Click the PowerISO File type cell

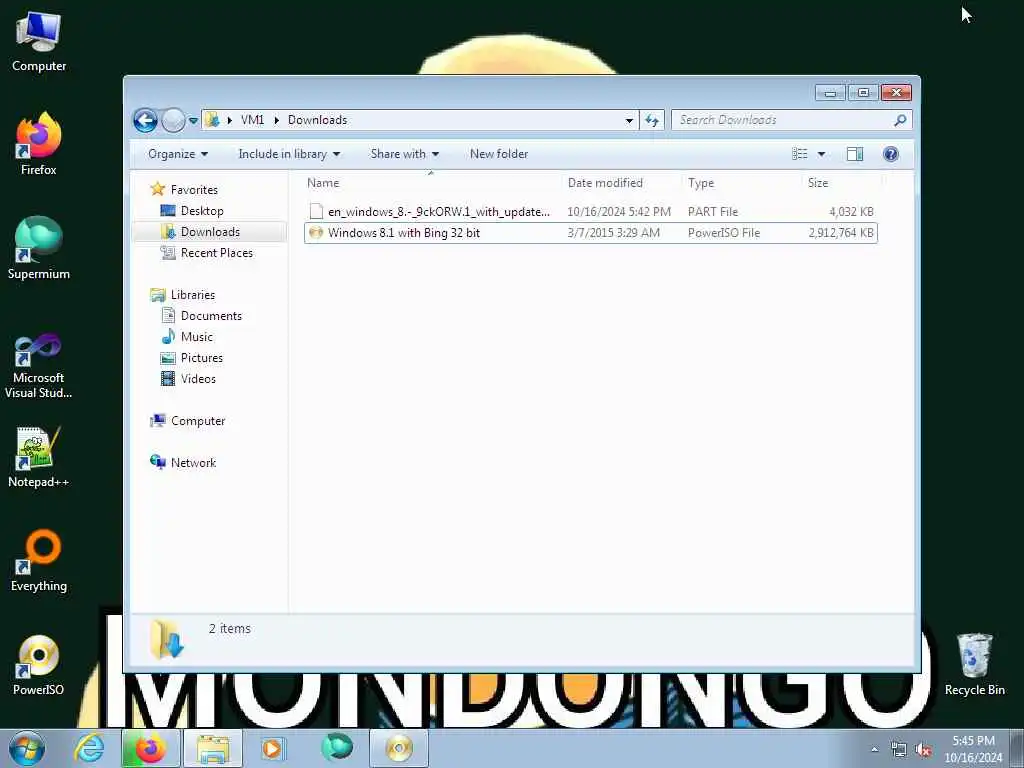click(x=724, y=232)
